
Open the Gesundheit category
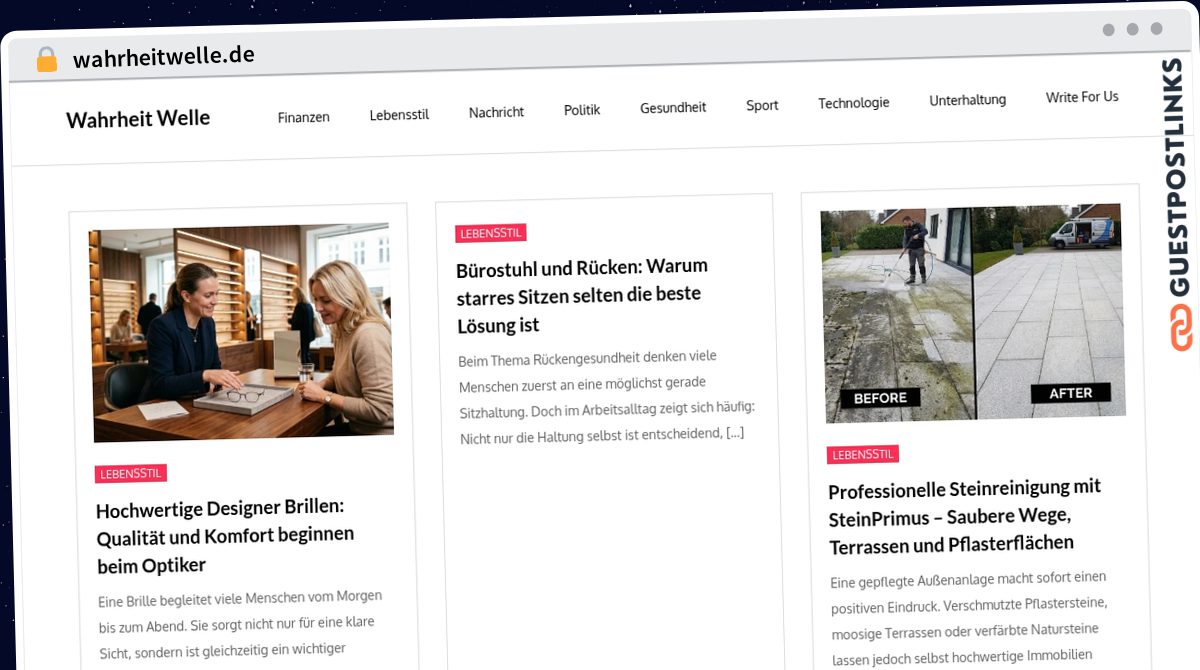click(673, 107)
